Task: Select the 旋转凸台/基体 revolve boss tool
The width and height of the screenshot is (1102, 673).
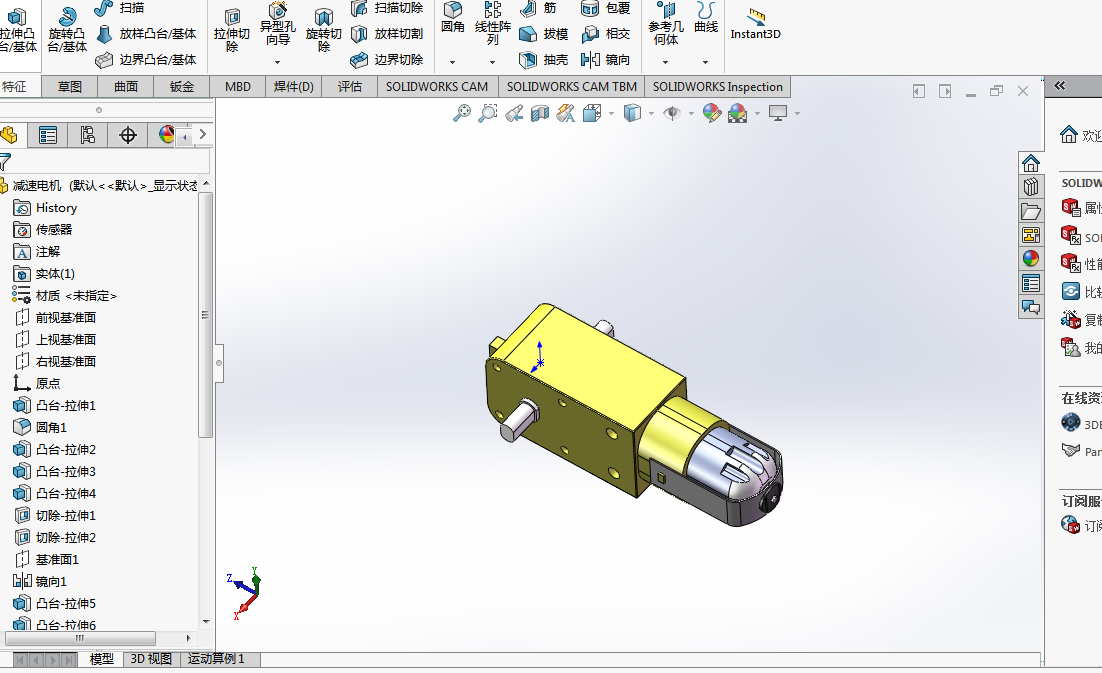Action: [x=67, y=30]
